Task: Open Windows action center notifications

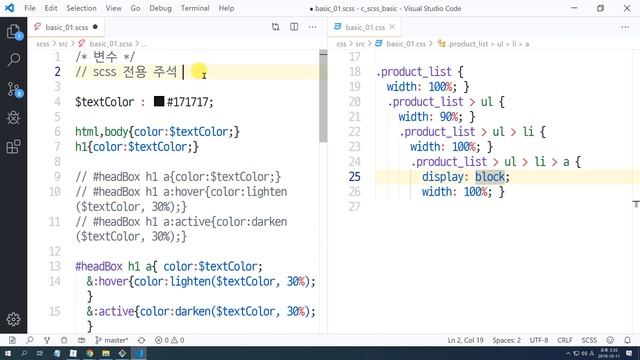Action: (629, 353)
